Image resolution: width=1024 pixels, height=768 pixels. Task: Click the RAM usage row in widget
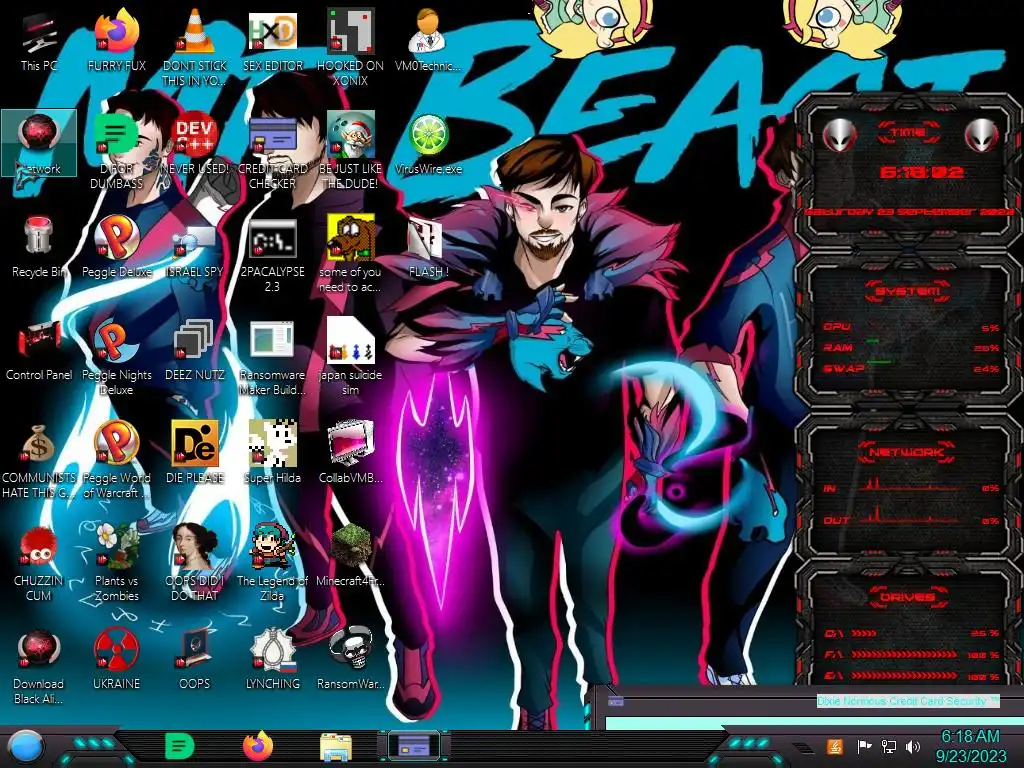pos(912,347)
